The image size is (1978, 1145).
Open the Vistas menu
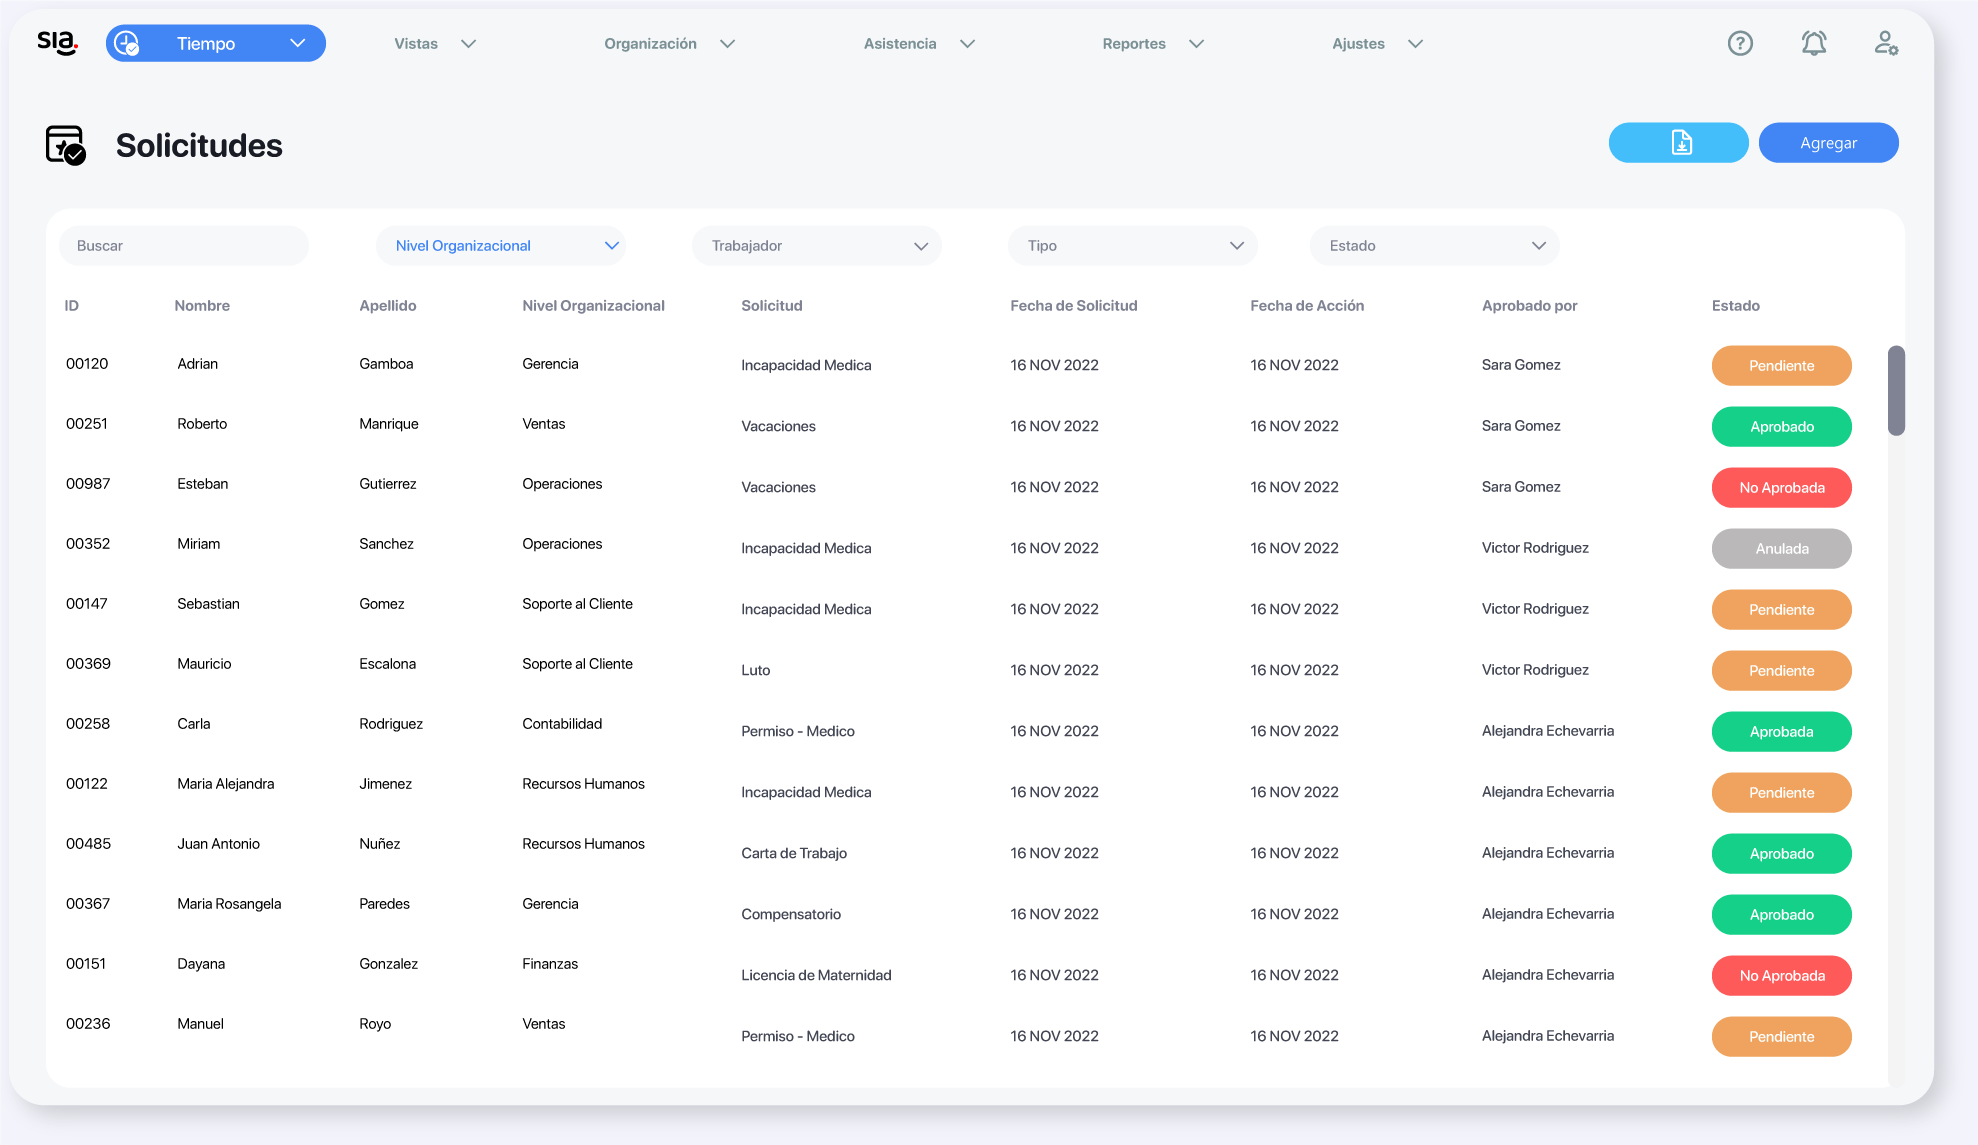tap(434, 44)
